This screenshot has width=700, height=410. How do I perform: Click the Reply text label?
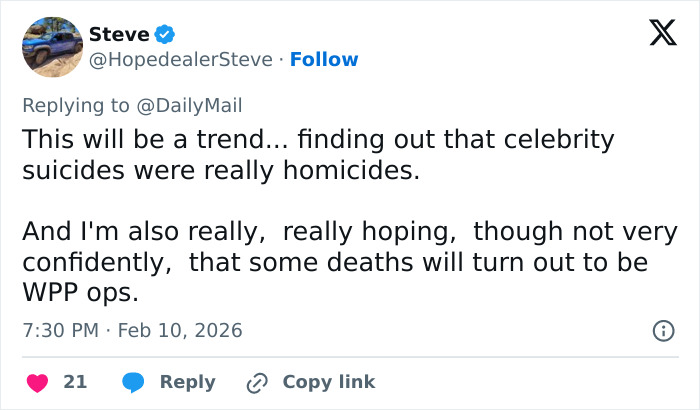187,382
